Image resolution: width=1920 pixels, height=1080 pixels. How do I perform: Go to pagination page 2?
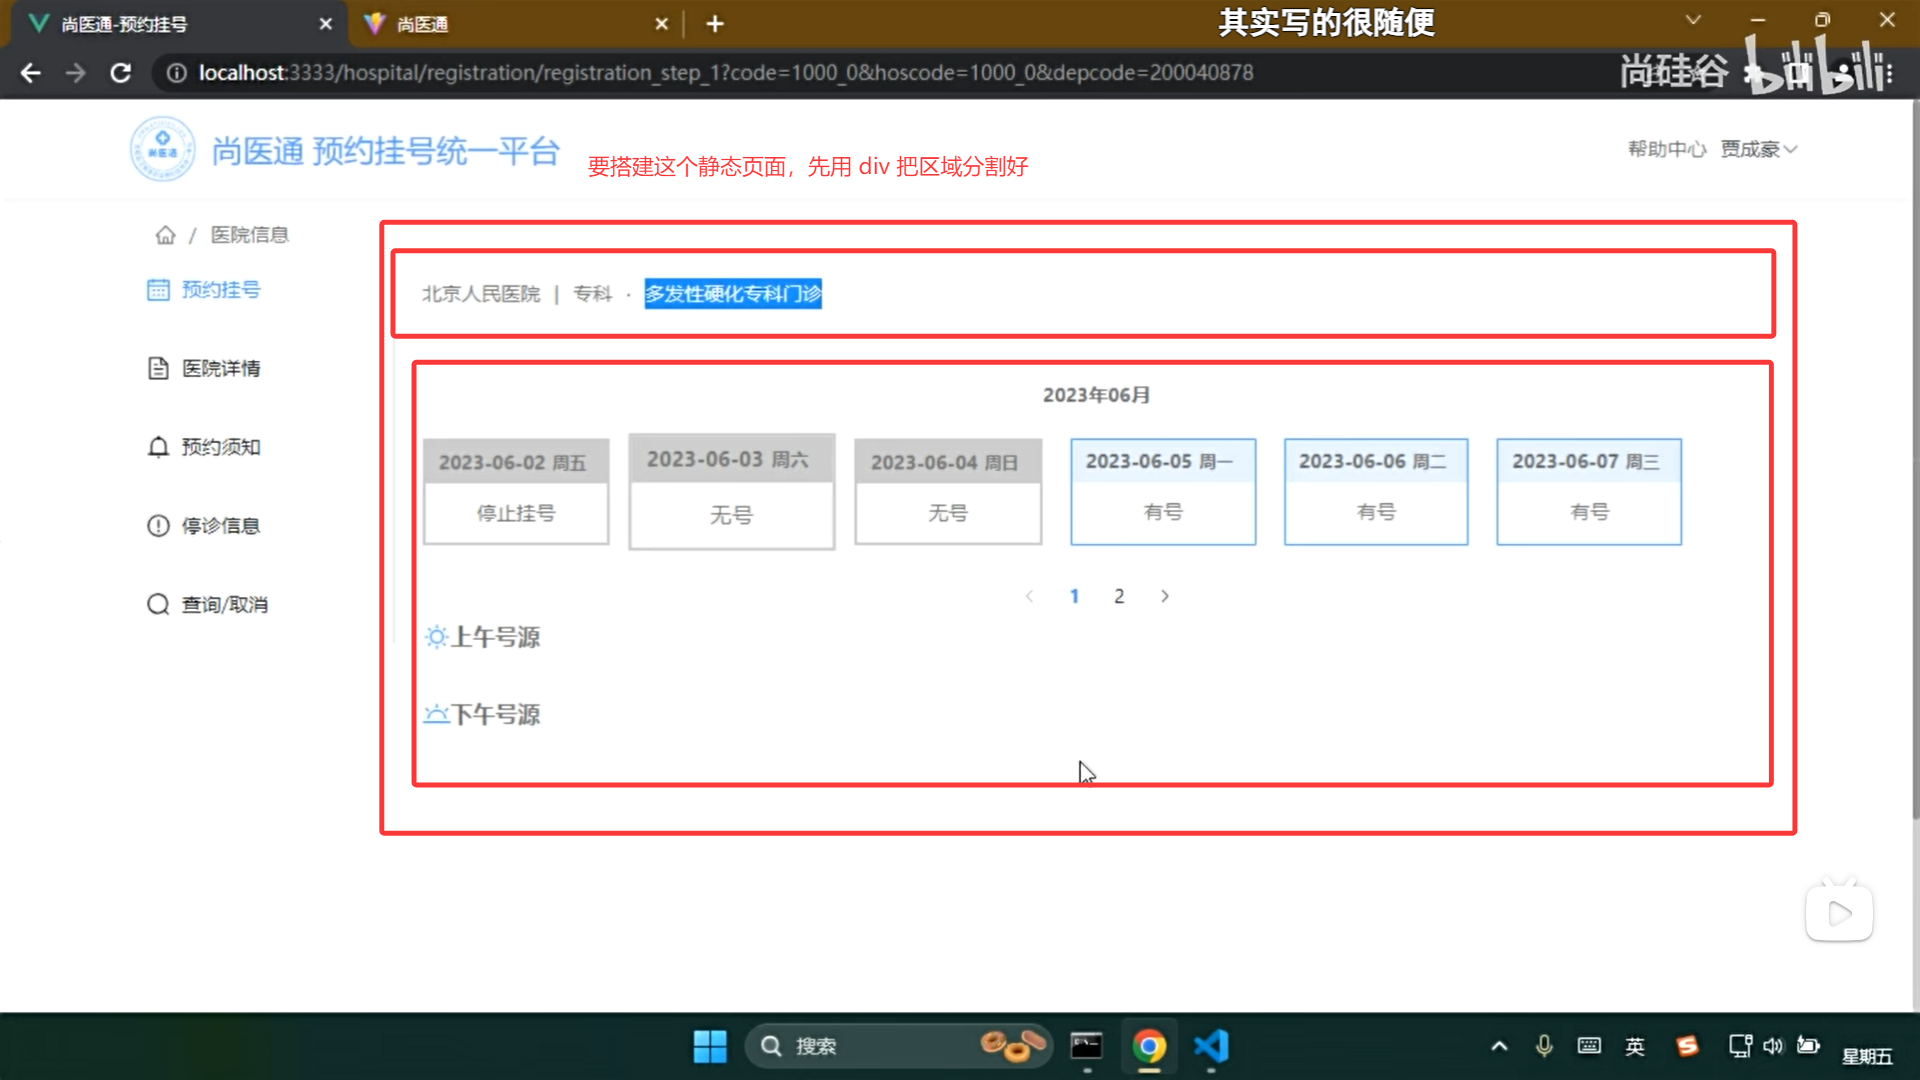click(1119, 596)
